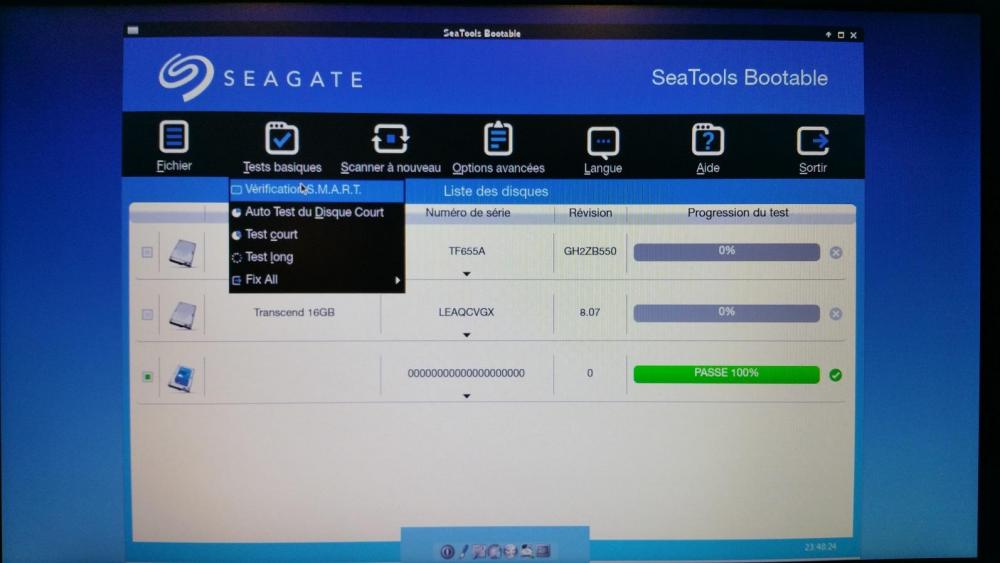Image resolution: width=1000 pixels, height=563 pixels.
Task: Click 0% progress bar for Transcend 16GB
Action: [x=726, y=313]
